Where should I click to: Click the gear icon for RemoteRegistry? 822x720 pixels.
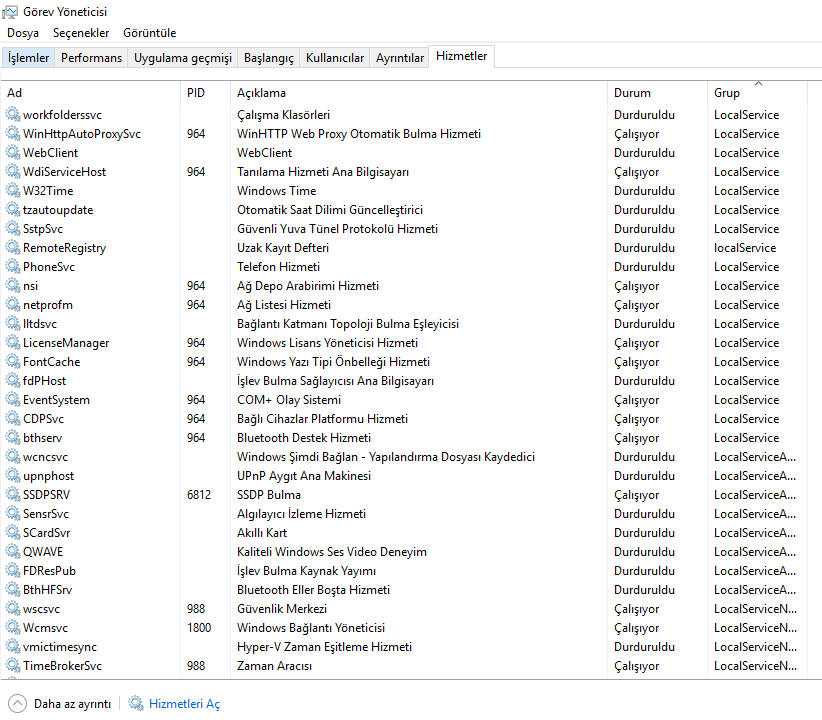point(13,248)
